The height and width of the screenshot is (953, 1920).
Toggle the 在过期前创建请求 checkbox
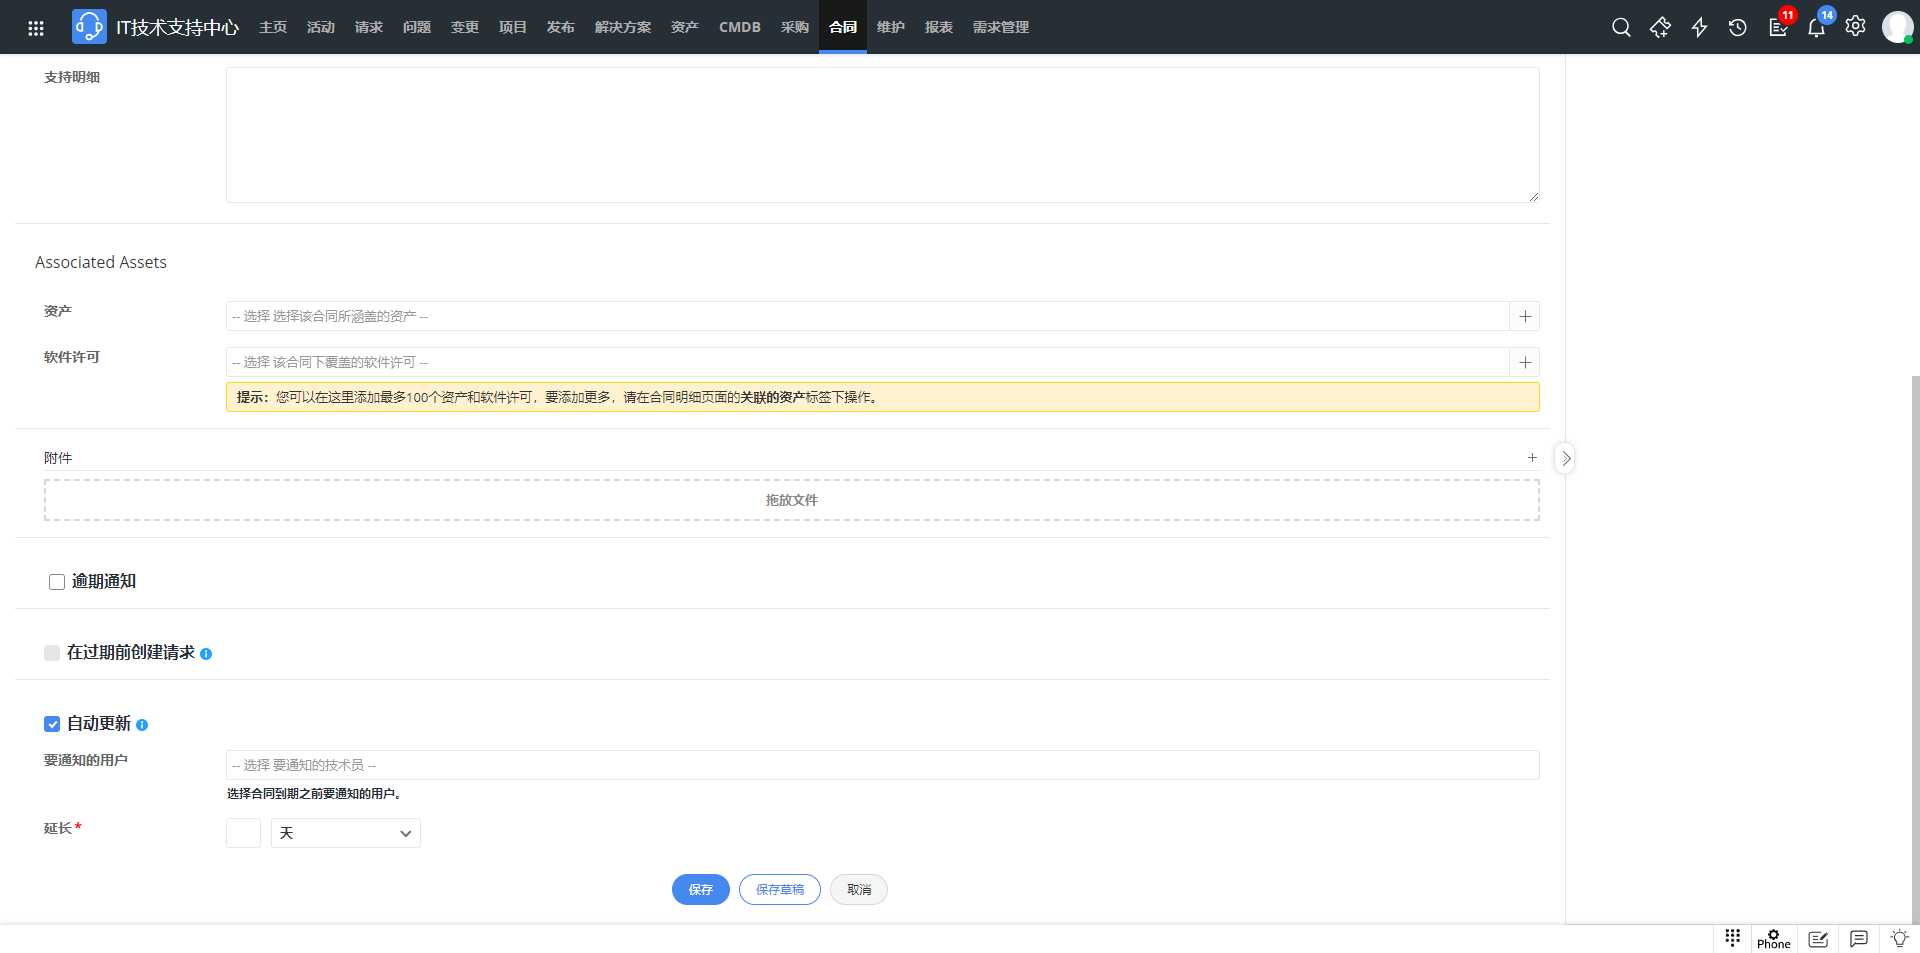tap(52, 653)
